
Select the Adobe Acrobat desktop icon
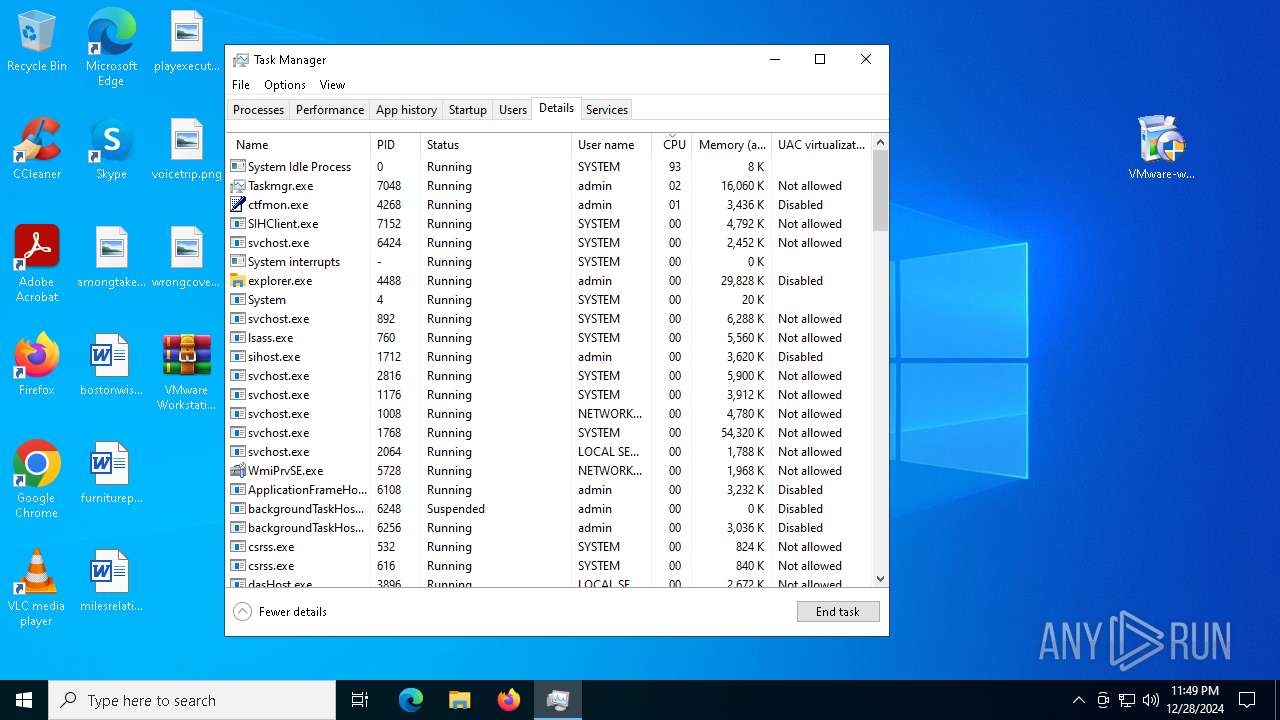click(37, 264)
